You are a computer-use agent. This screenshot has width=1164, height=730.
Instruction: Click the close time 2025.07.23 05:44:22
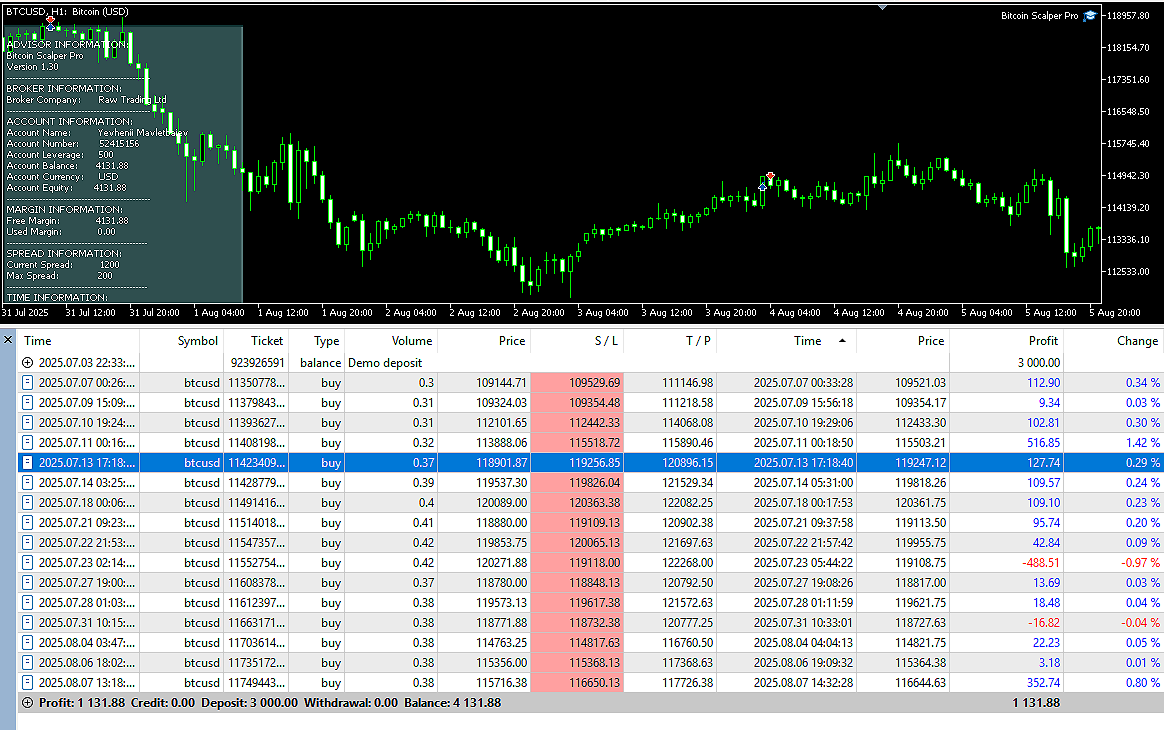click(803, 563)
